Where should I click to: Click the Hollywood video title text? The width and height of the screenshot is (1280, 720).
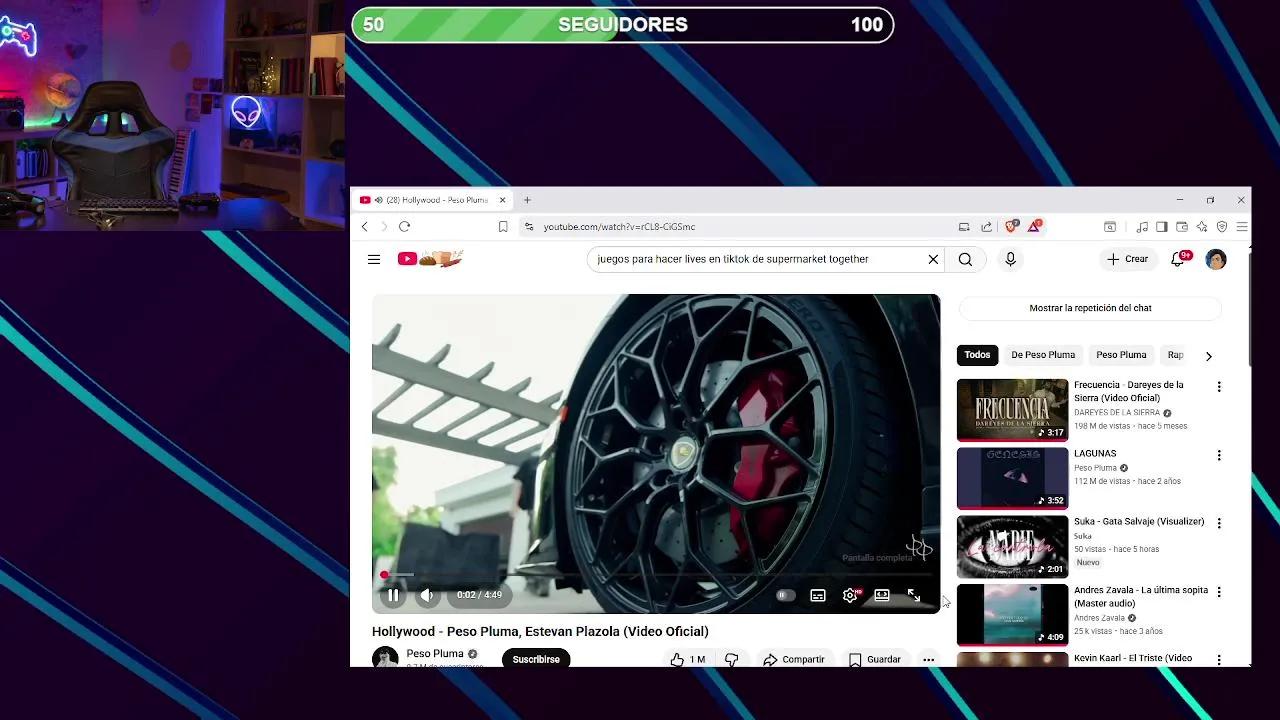click(x=540, y=632)
